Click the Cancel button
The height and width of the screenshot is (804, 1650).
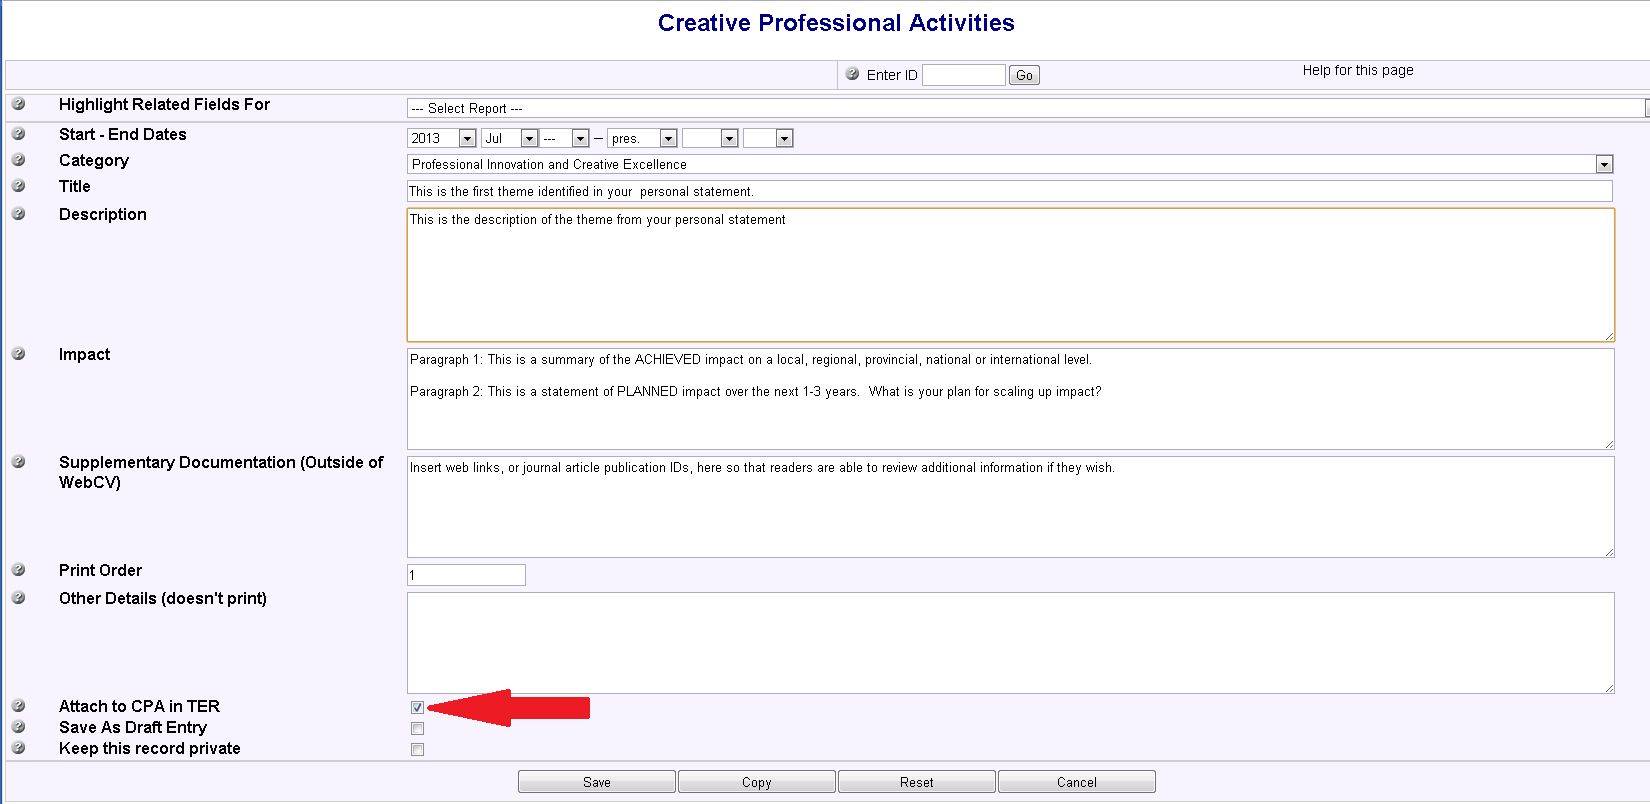pyautogui.click(x=1077, y=782)
